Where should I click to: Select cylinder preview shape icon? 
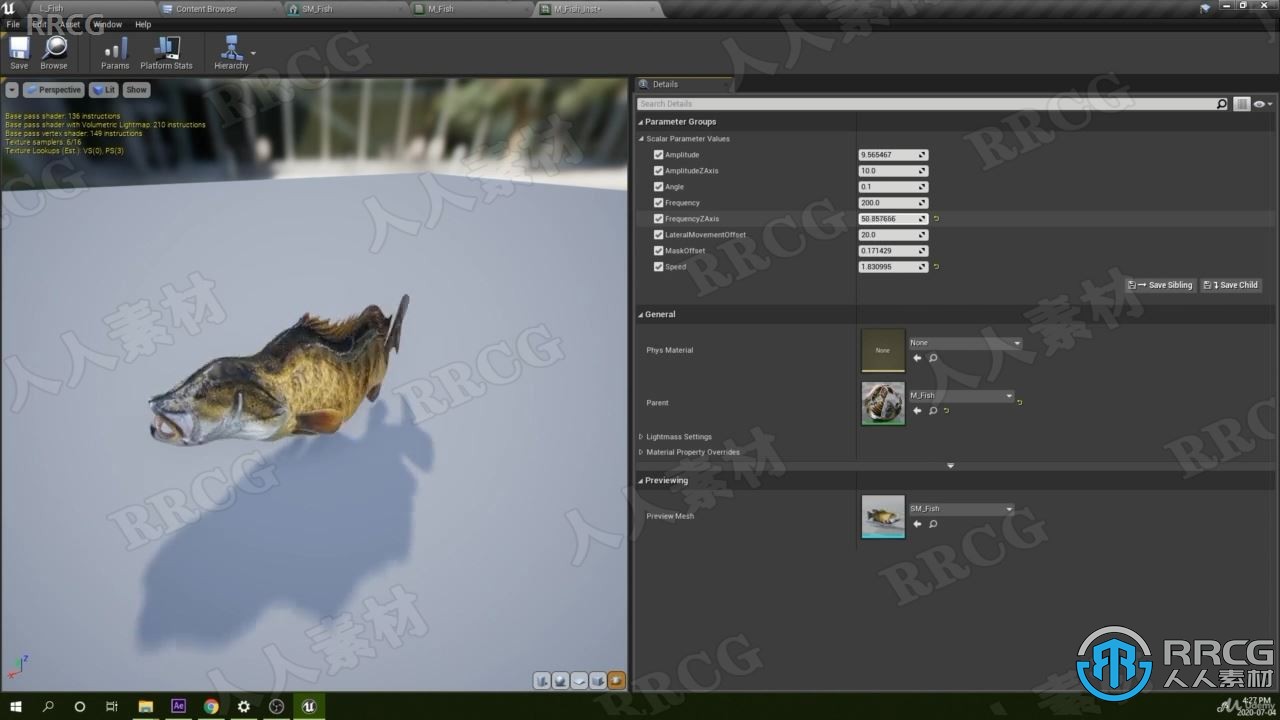(542, 681)
